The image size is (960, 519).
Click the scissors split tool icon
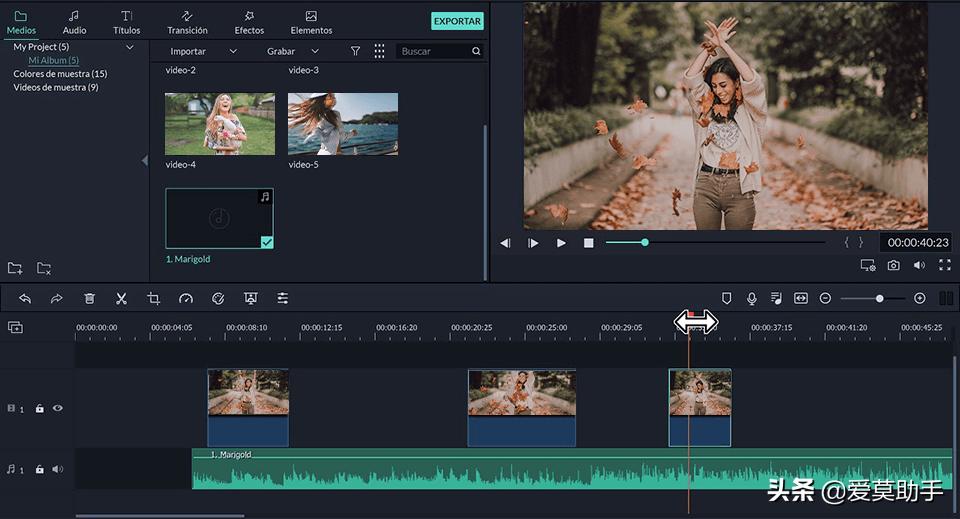click(x=121, y=298)
